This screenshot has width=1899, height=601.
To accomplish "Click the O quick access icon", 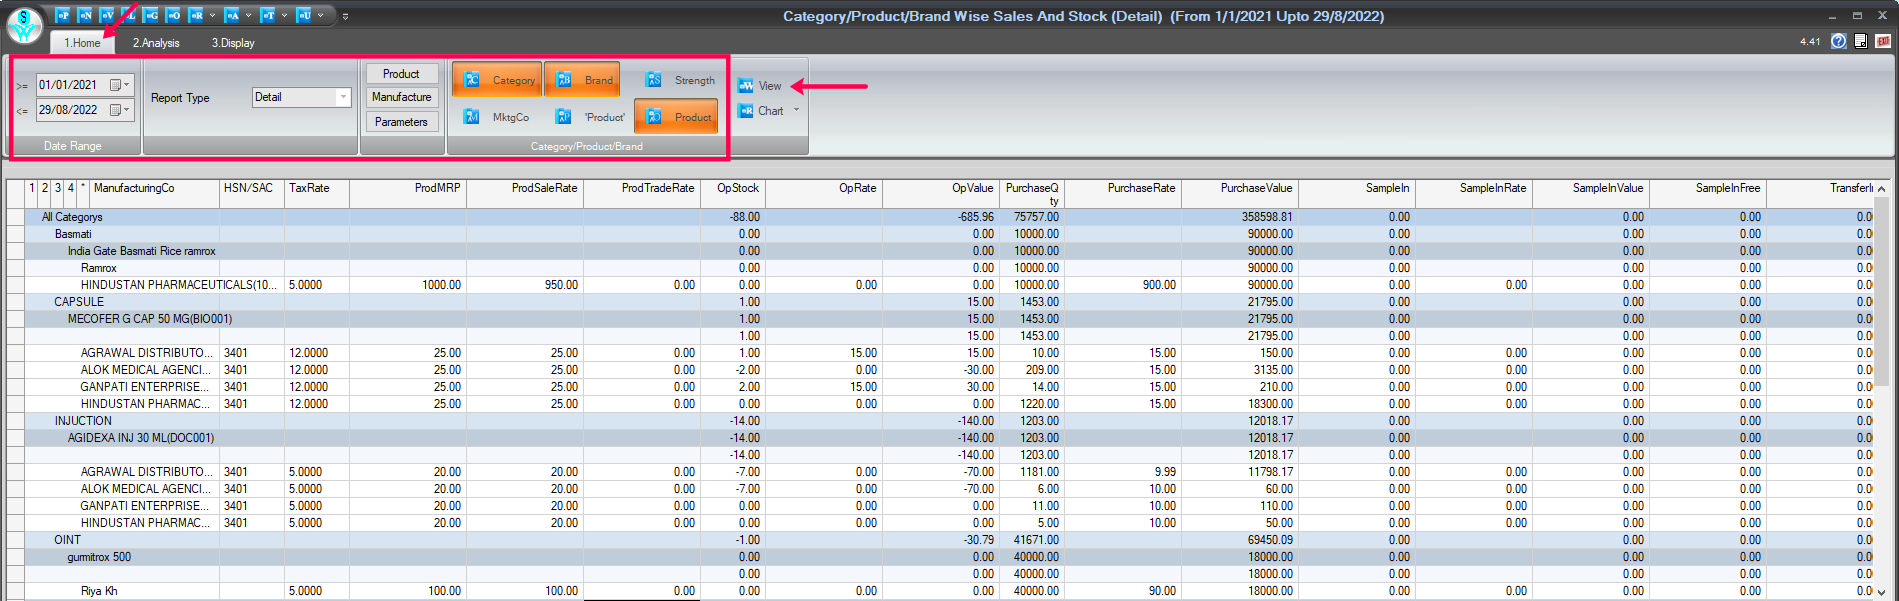I will coord(173,15).
